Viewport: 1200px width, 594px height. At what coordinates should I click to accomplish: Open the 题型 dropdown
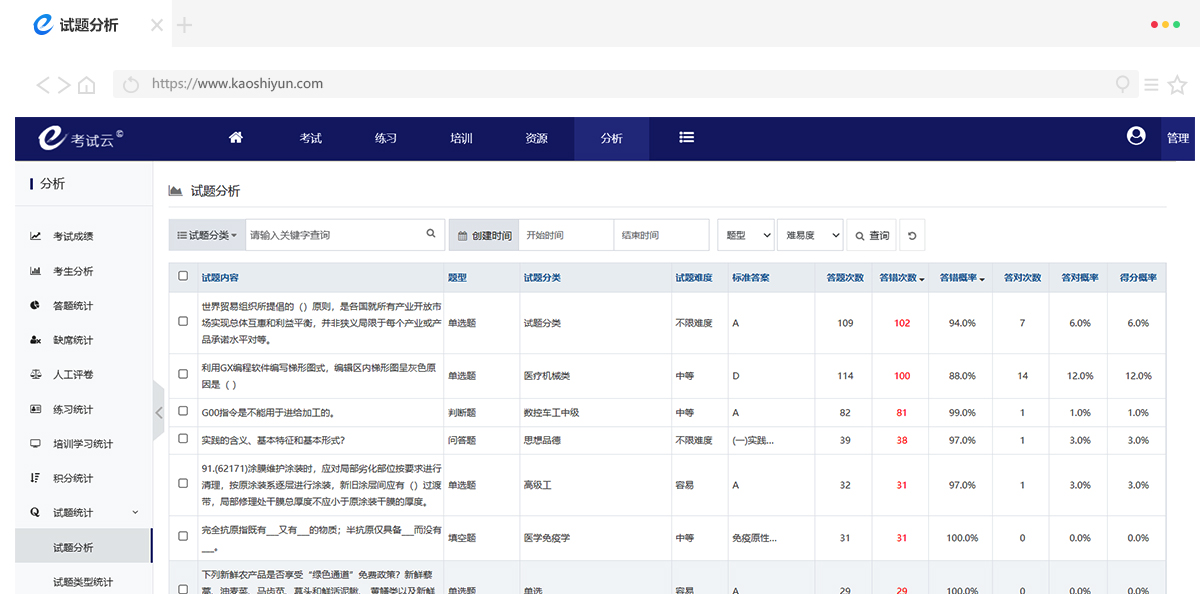click(746, 235)
